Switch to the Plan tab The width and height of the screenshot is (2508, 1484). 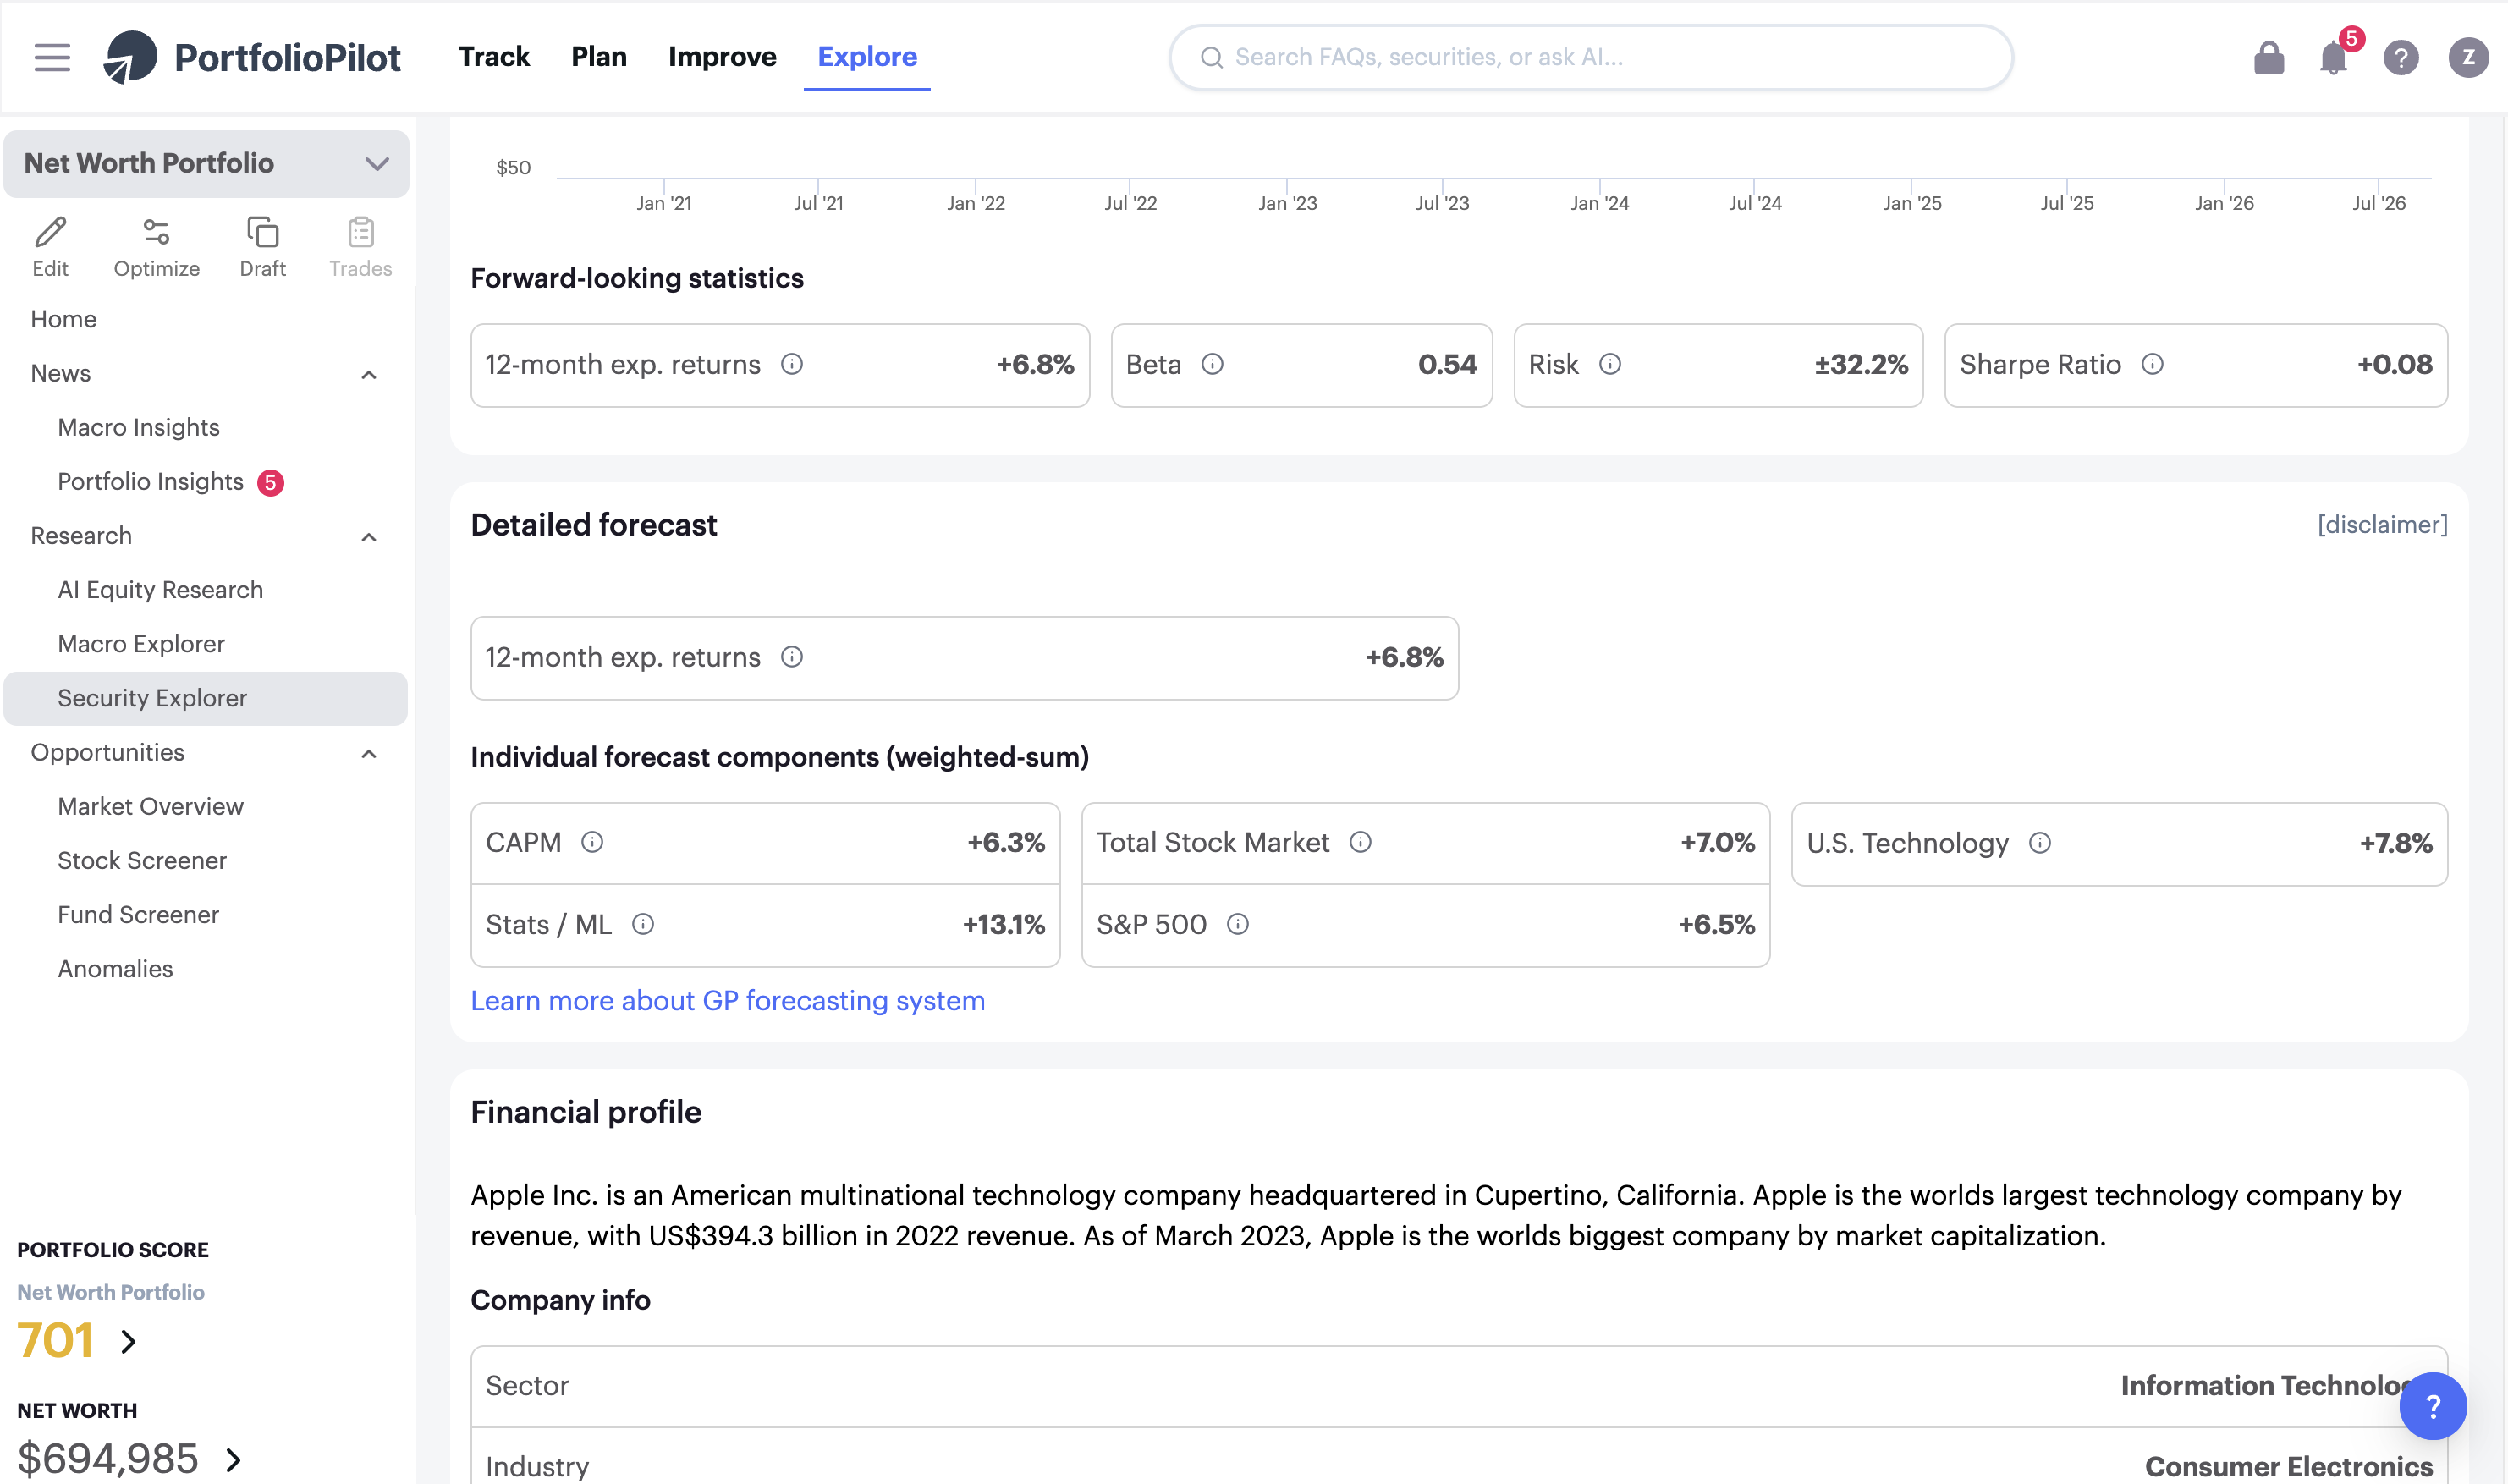click(x=599, y=57)
